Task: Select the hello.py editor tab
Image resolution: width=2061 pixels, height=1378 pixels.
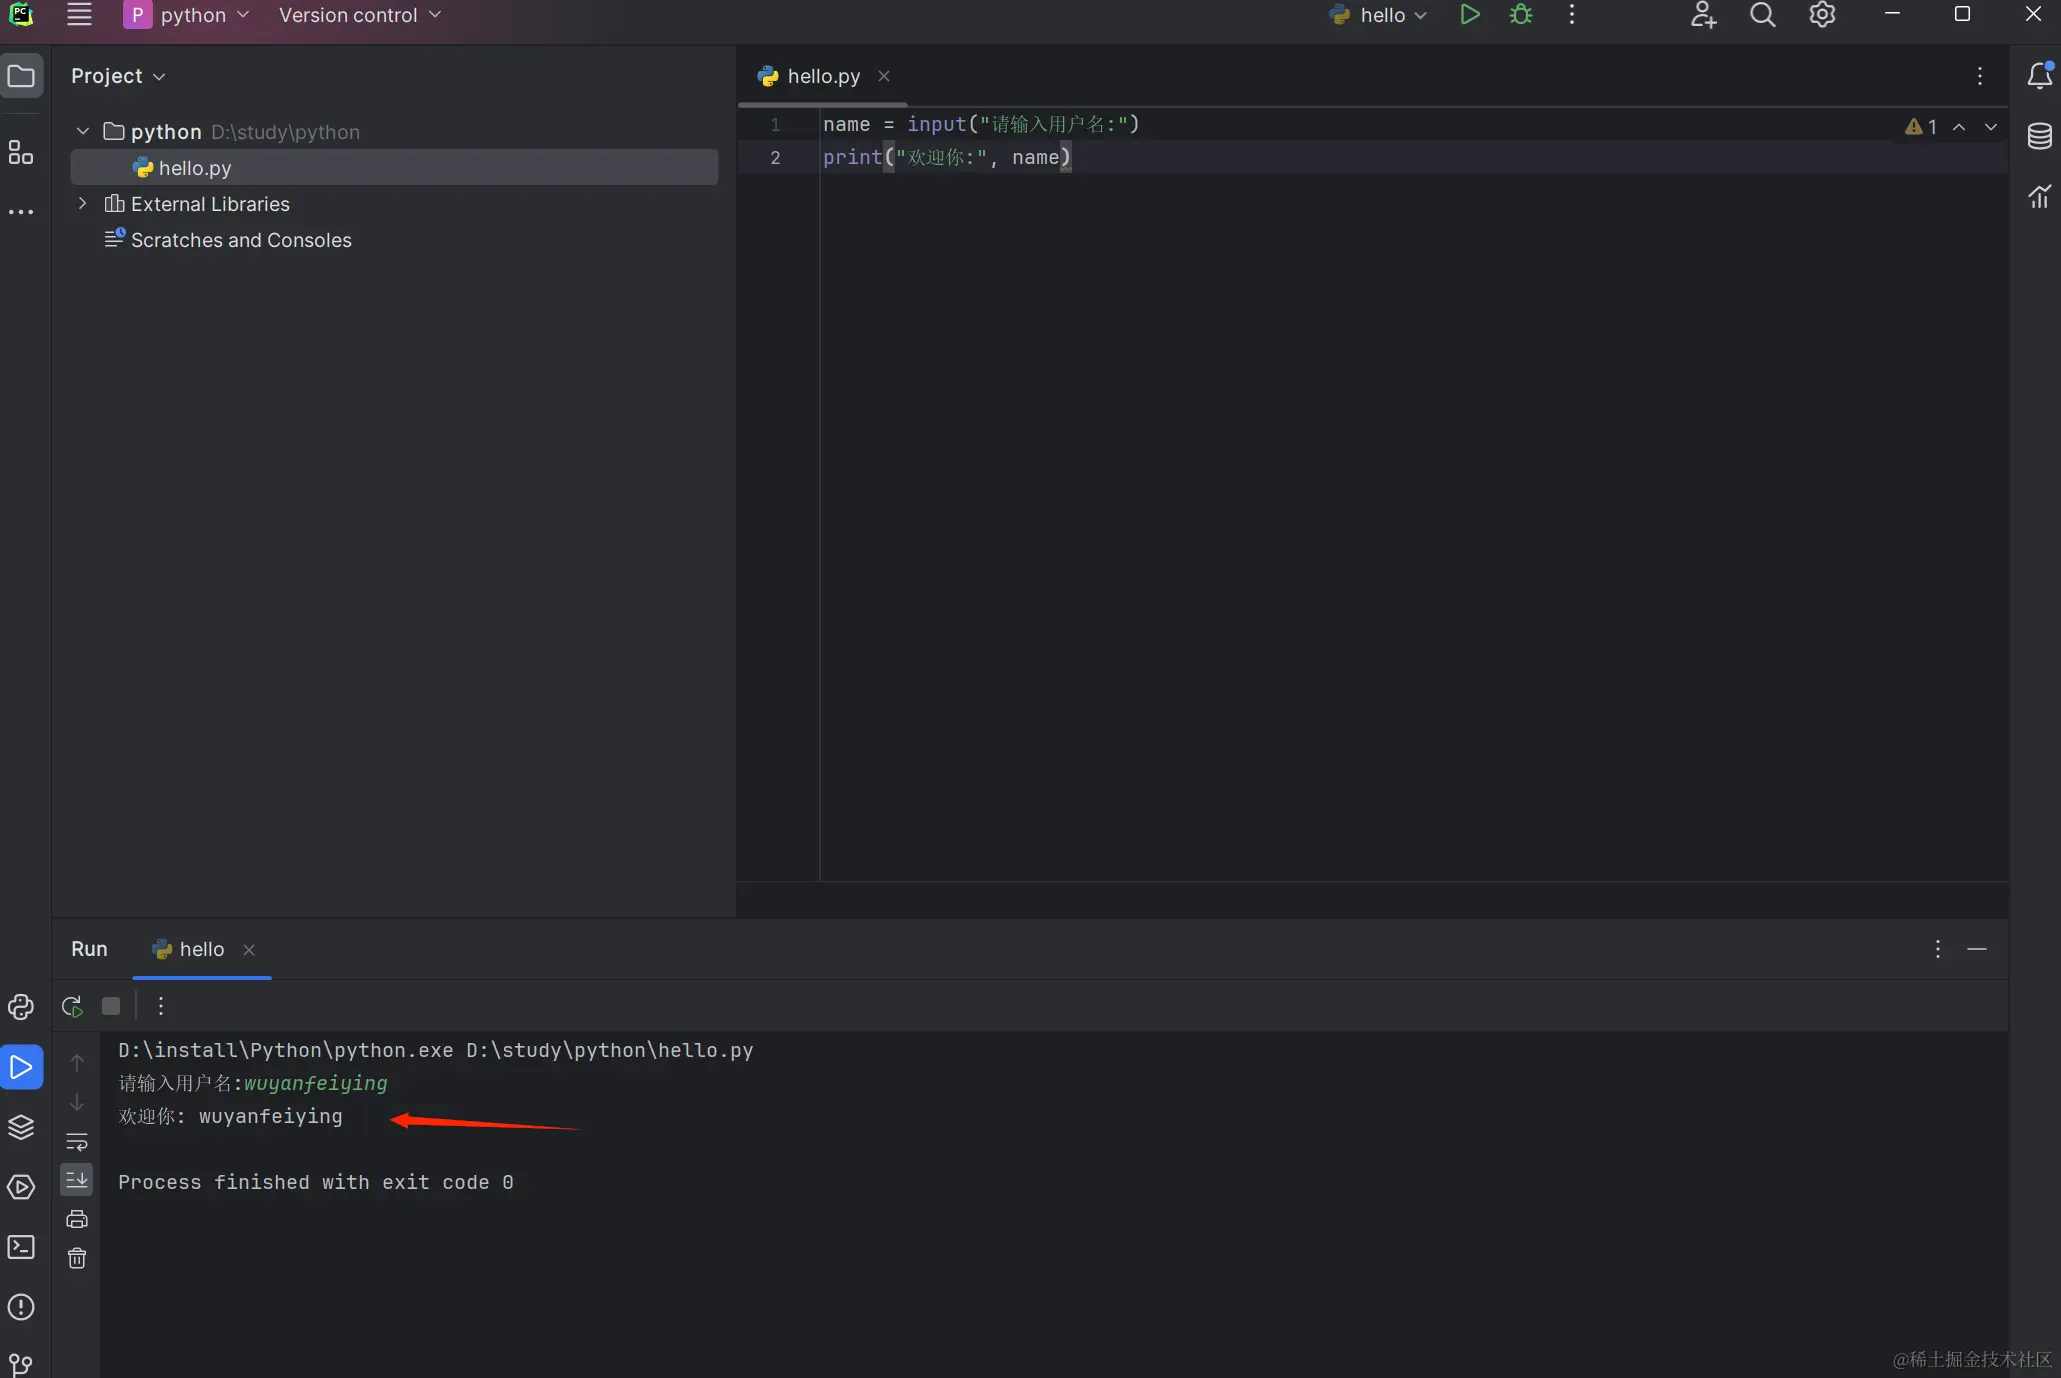Action: [x=822, y=76]
